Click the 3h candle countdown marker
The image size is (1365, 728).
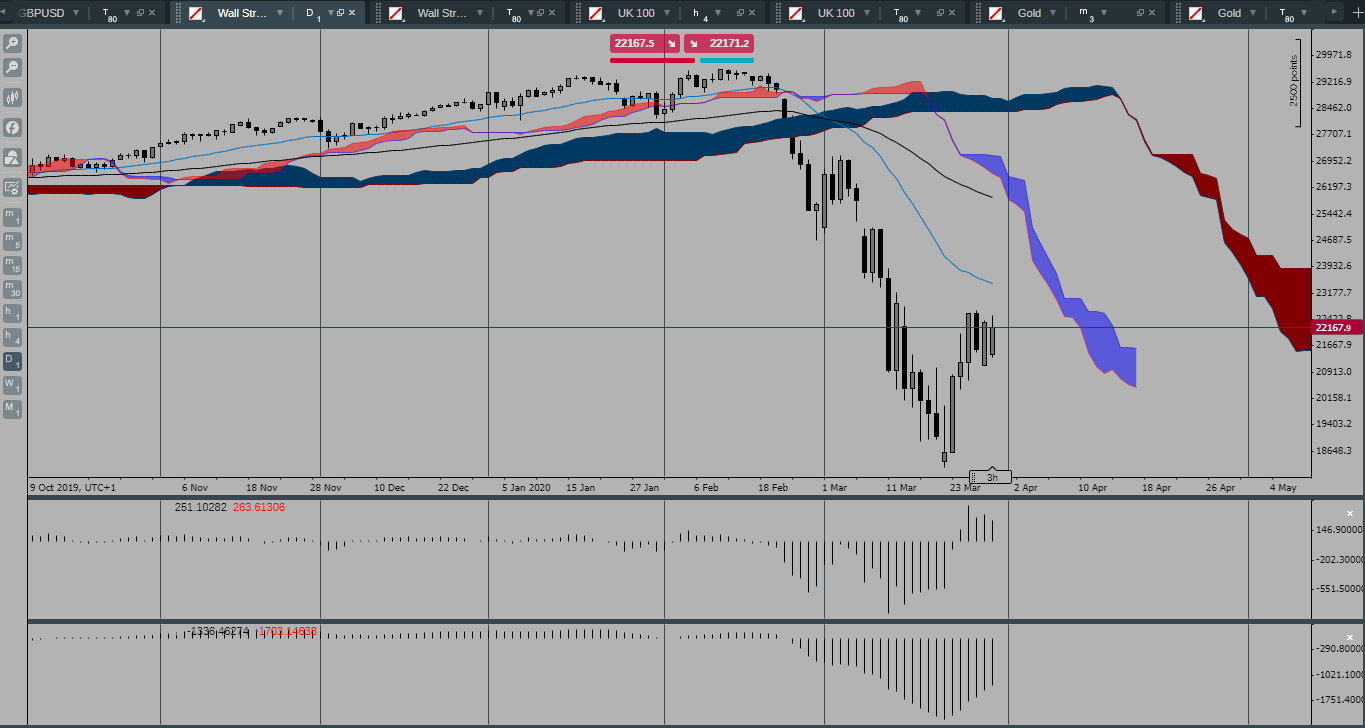point(992,477)
